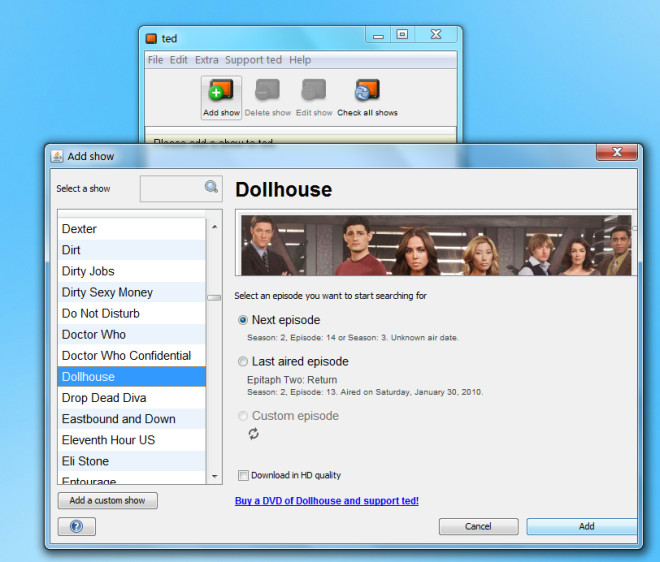Open the Edit menu in ted
660x562 pixels.
point(178,60)
